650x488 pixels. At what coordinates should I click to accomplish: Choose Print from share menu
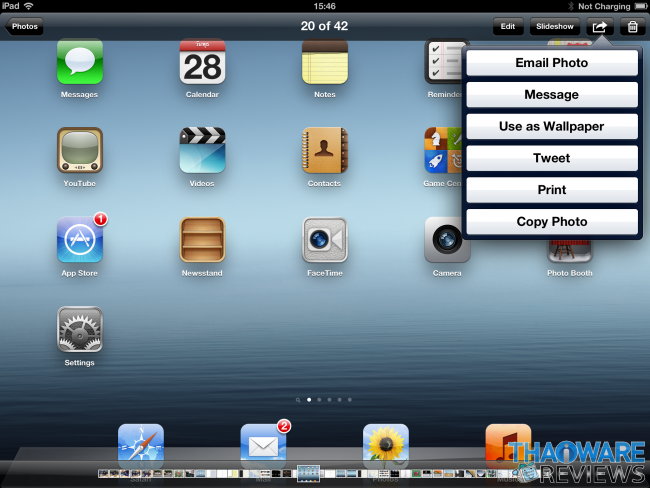point(552,190)
